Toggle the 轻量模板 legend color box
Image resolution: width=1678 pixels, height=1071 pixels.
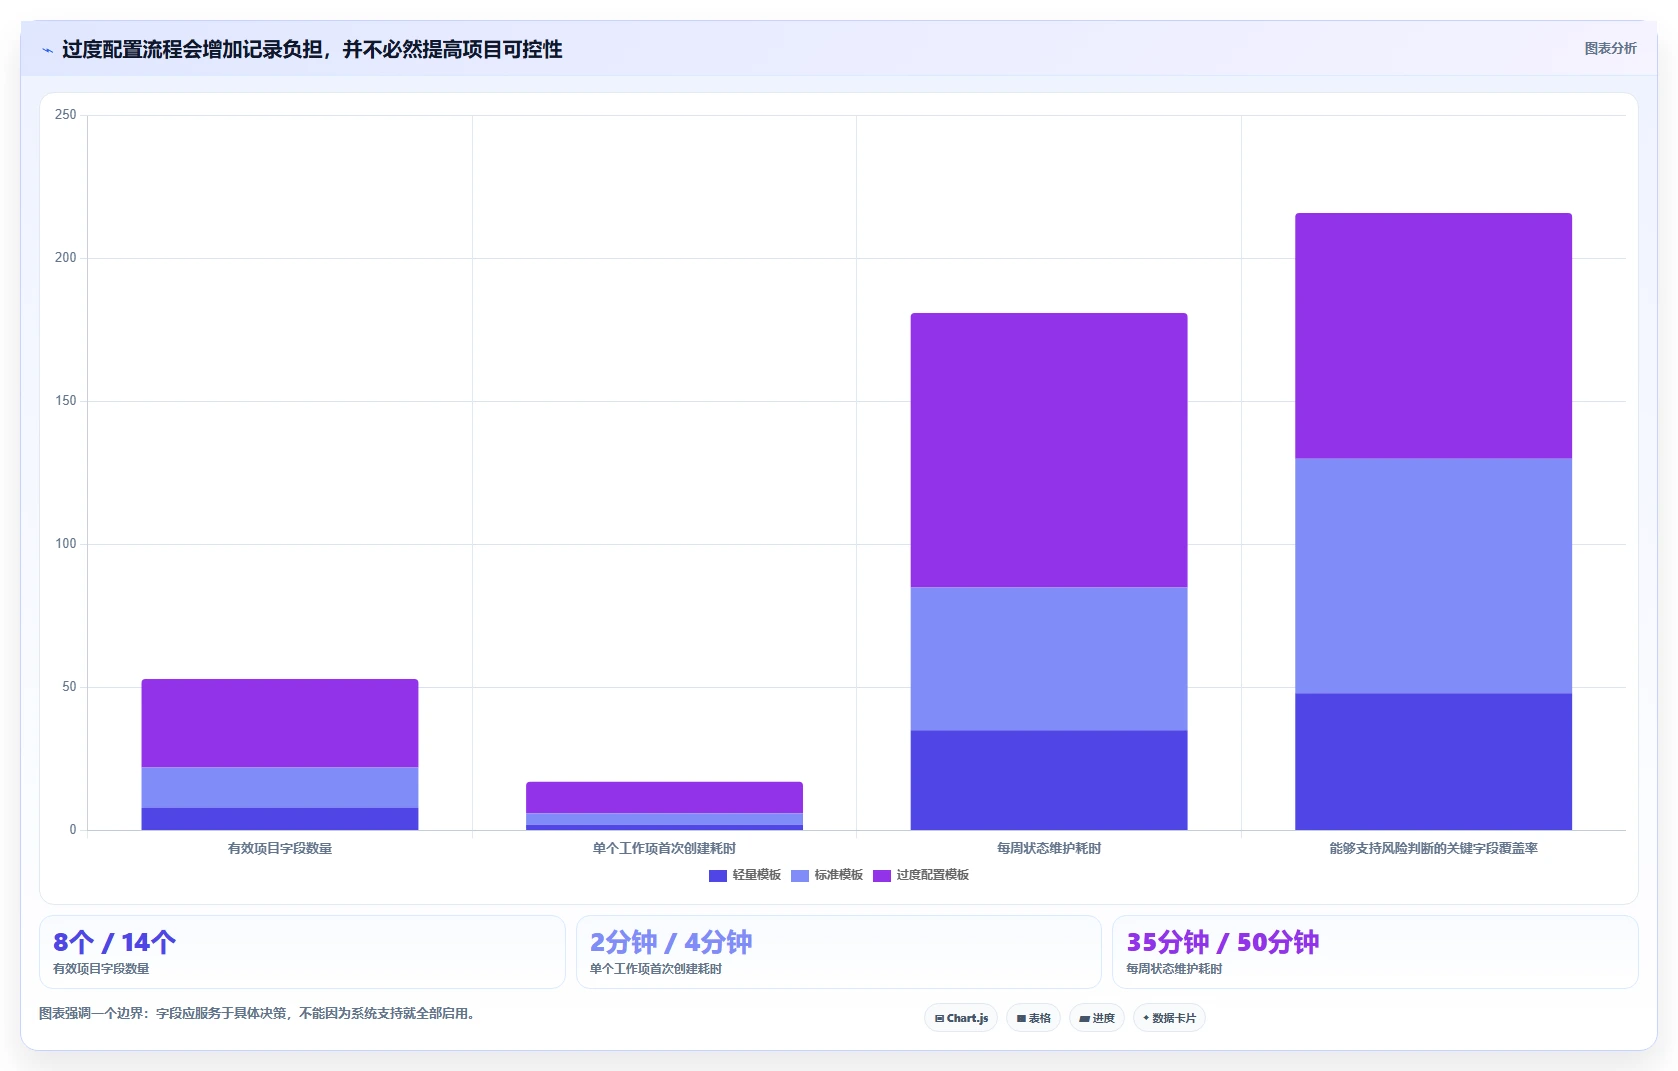point(717,876)
